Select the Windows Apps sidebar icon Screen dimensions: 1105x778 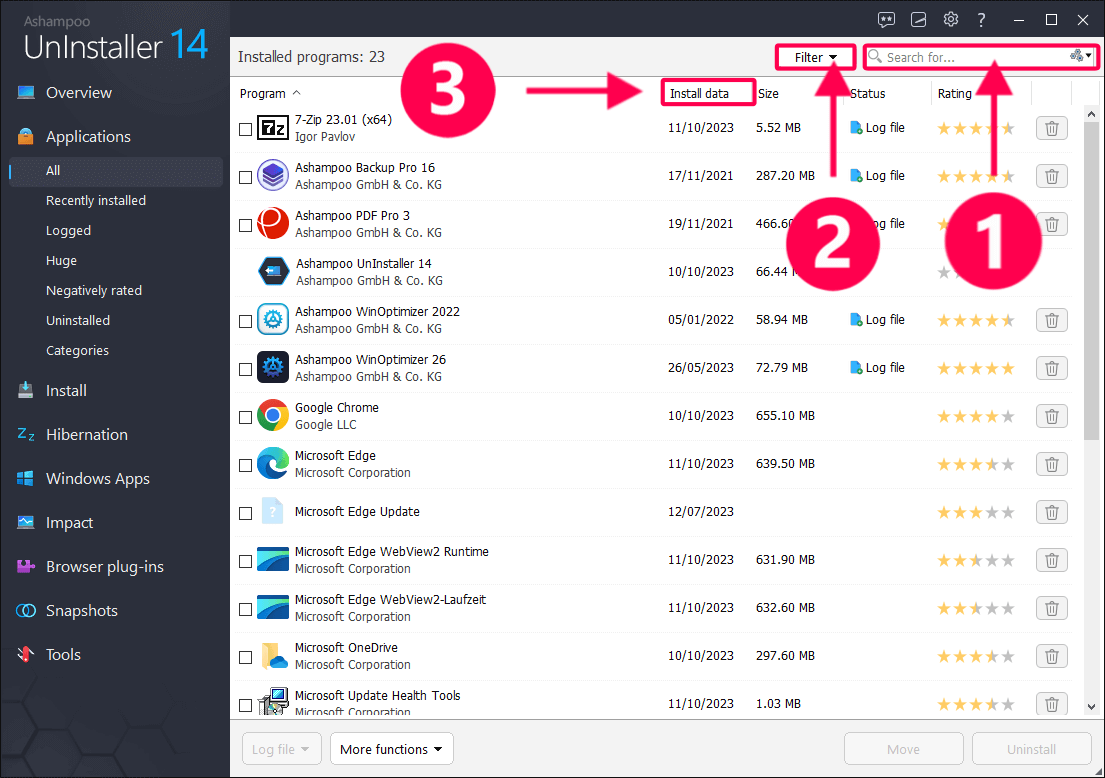point(98,478)
